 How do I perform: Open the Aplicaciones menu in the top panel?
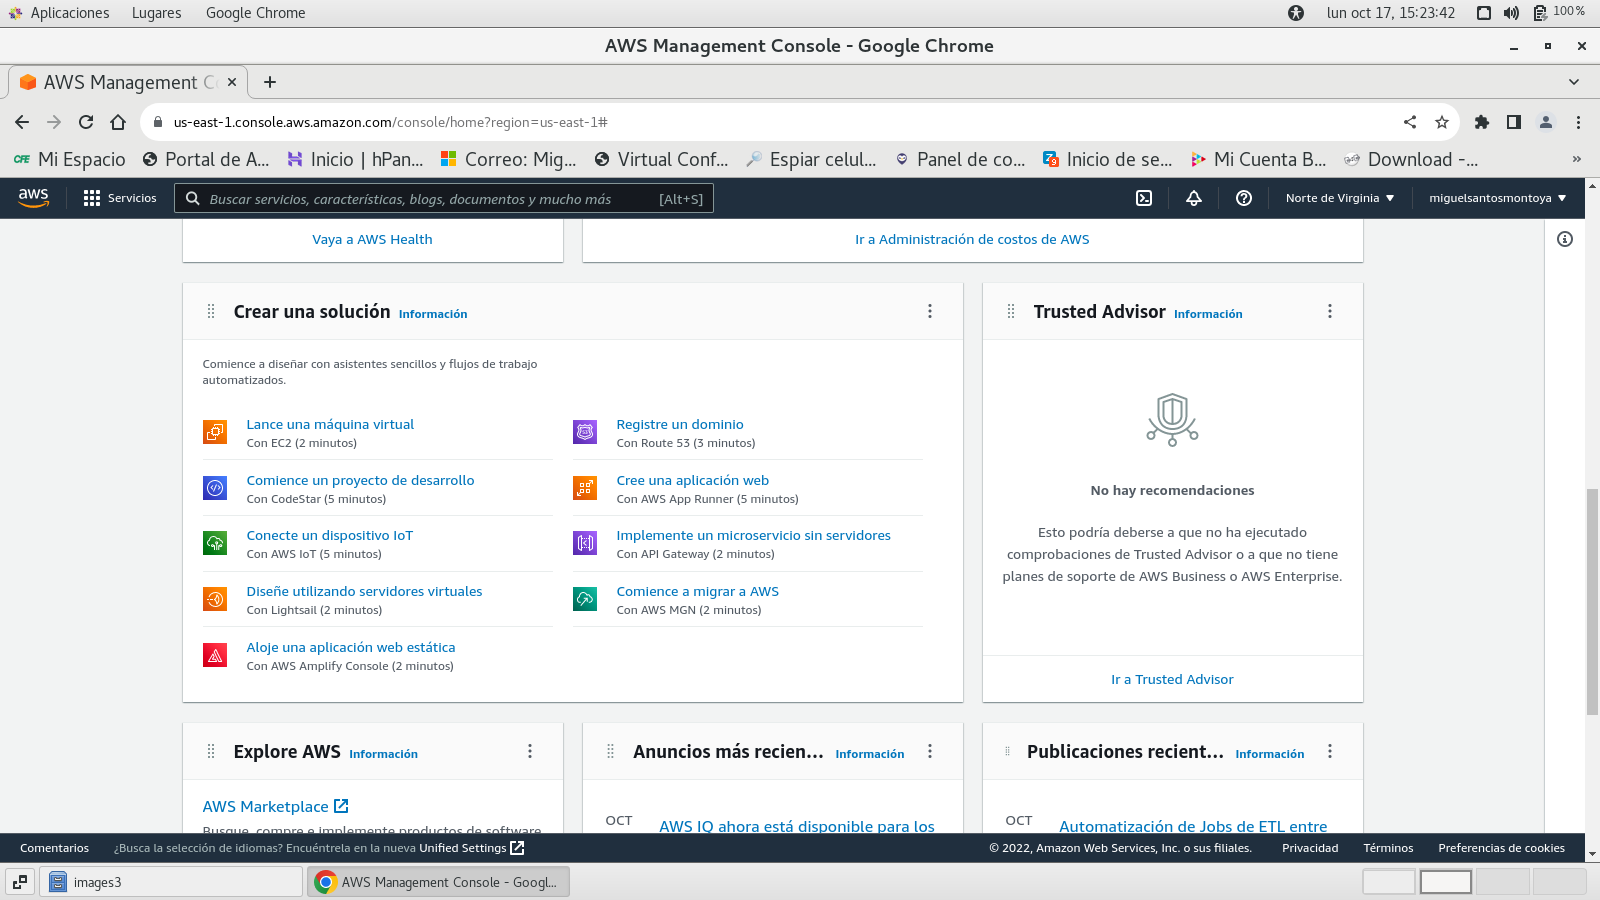point(69,13)
